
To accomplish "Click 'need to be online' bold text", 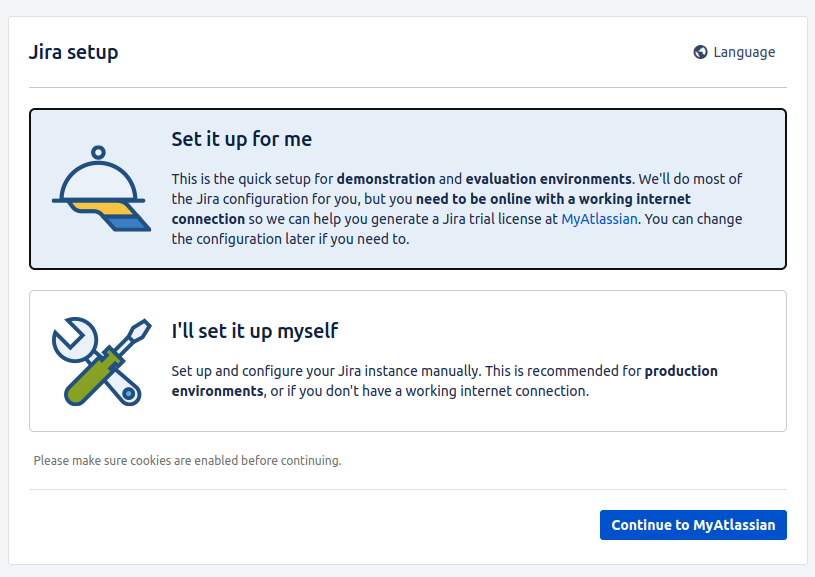I will coord(468,199).
